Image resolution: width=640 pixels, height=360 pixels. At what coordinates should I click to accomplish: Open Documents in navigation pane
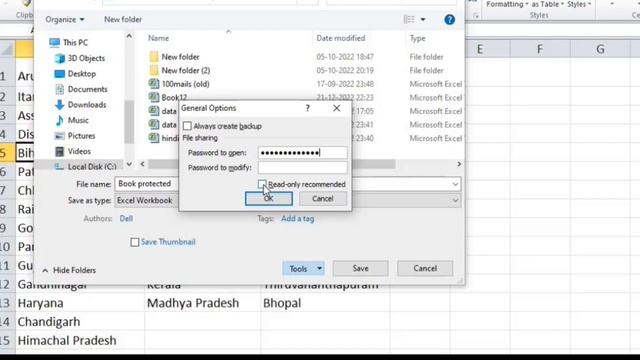pyautogui.click(x=81, y=89)
